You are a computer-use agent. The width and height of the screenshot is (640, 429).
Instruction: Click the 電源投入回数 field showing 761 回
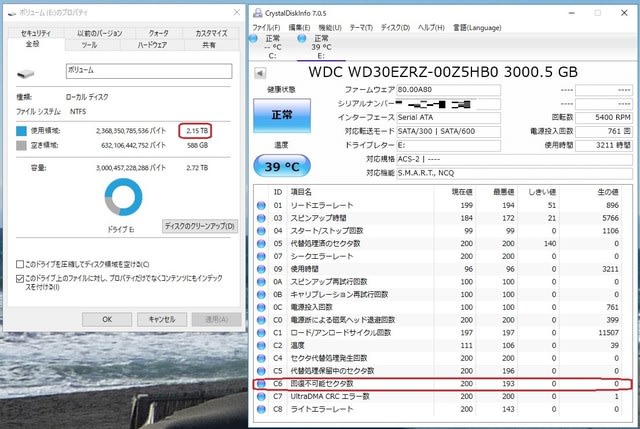[x=604, y=131]
